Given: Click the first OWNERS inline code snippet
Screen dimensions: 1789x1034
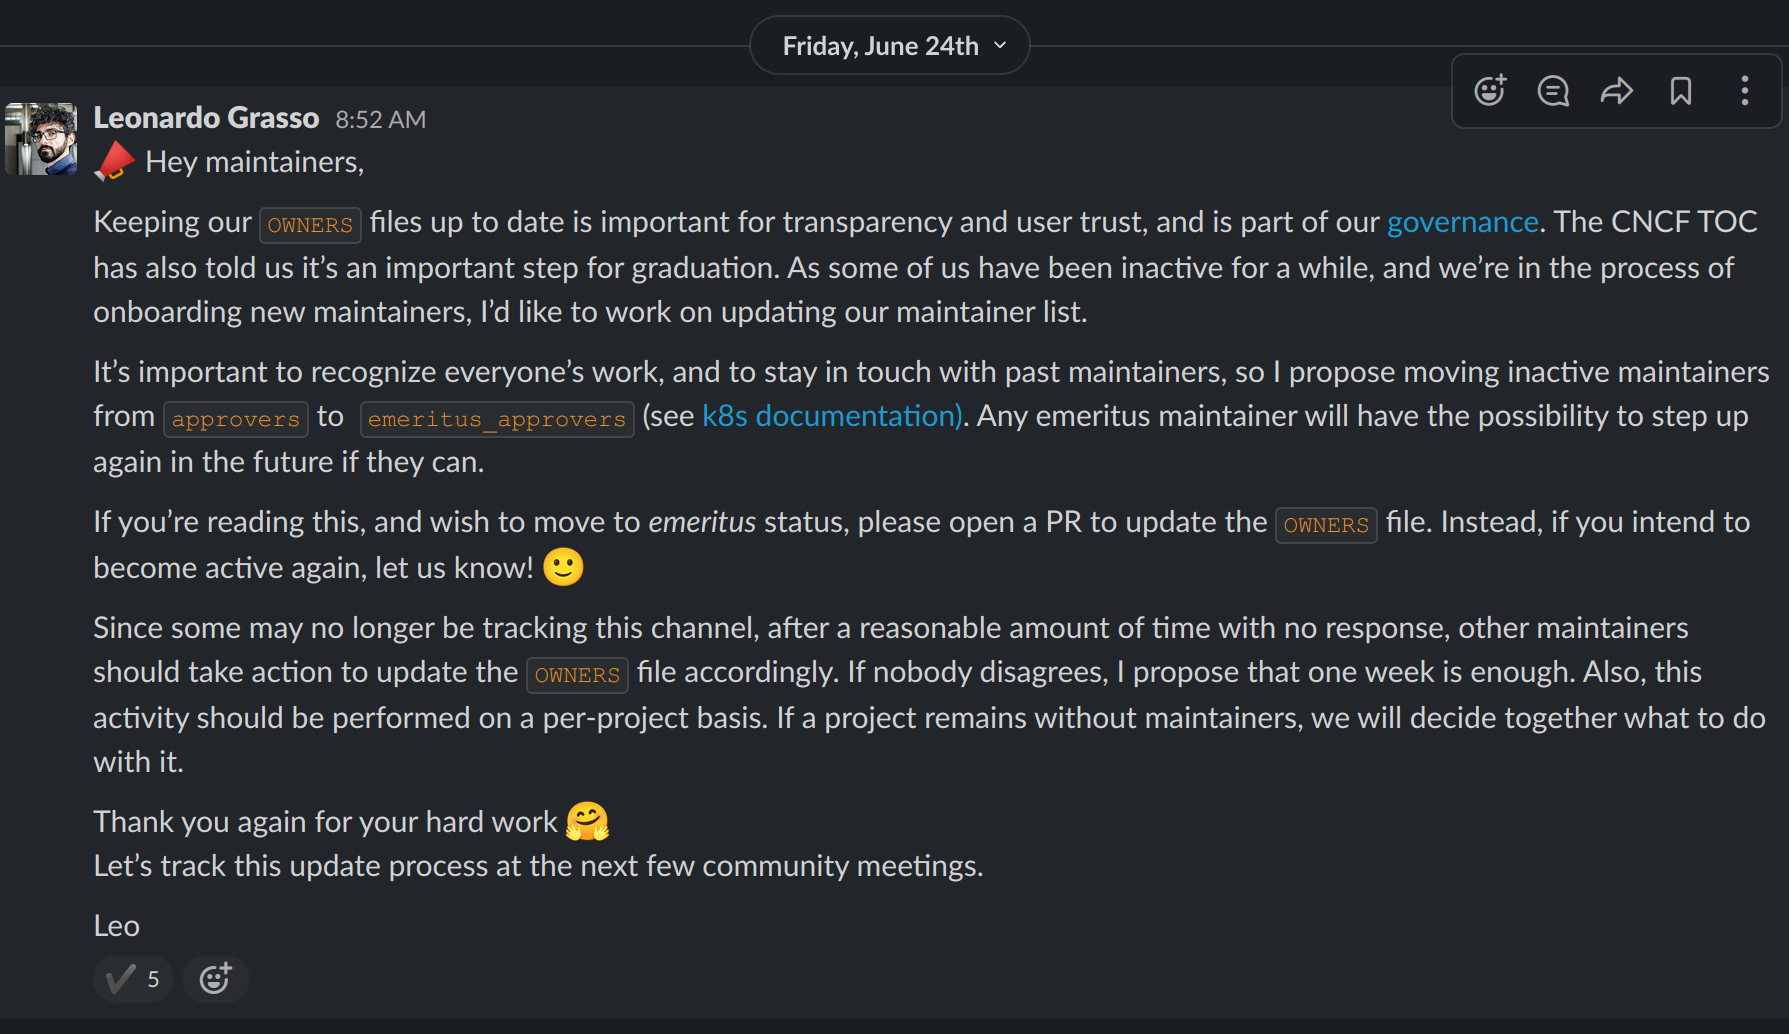Looking at the screenshot, I should 310,224.
